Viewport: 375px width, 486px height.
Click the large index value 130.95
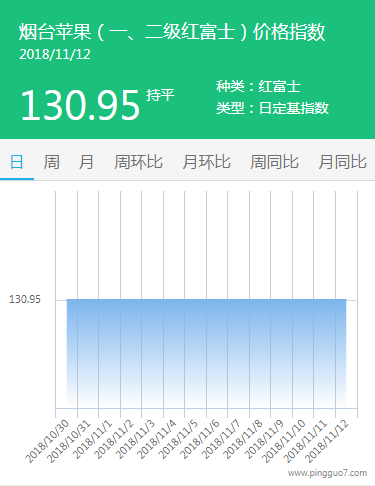[80, 105]
